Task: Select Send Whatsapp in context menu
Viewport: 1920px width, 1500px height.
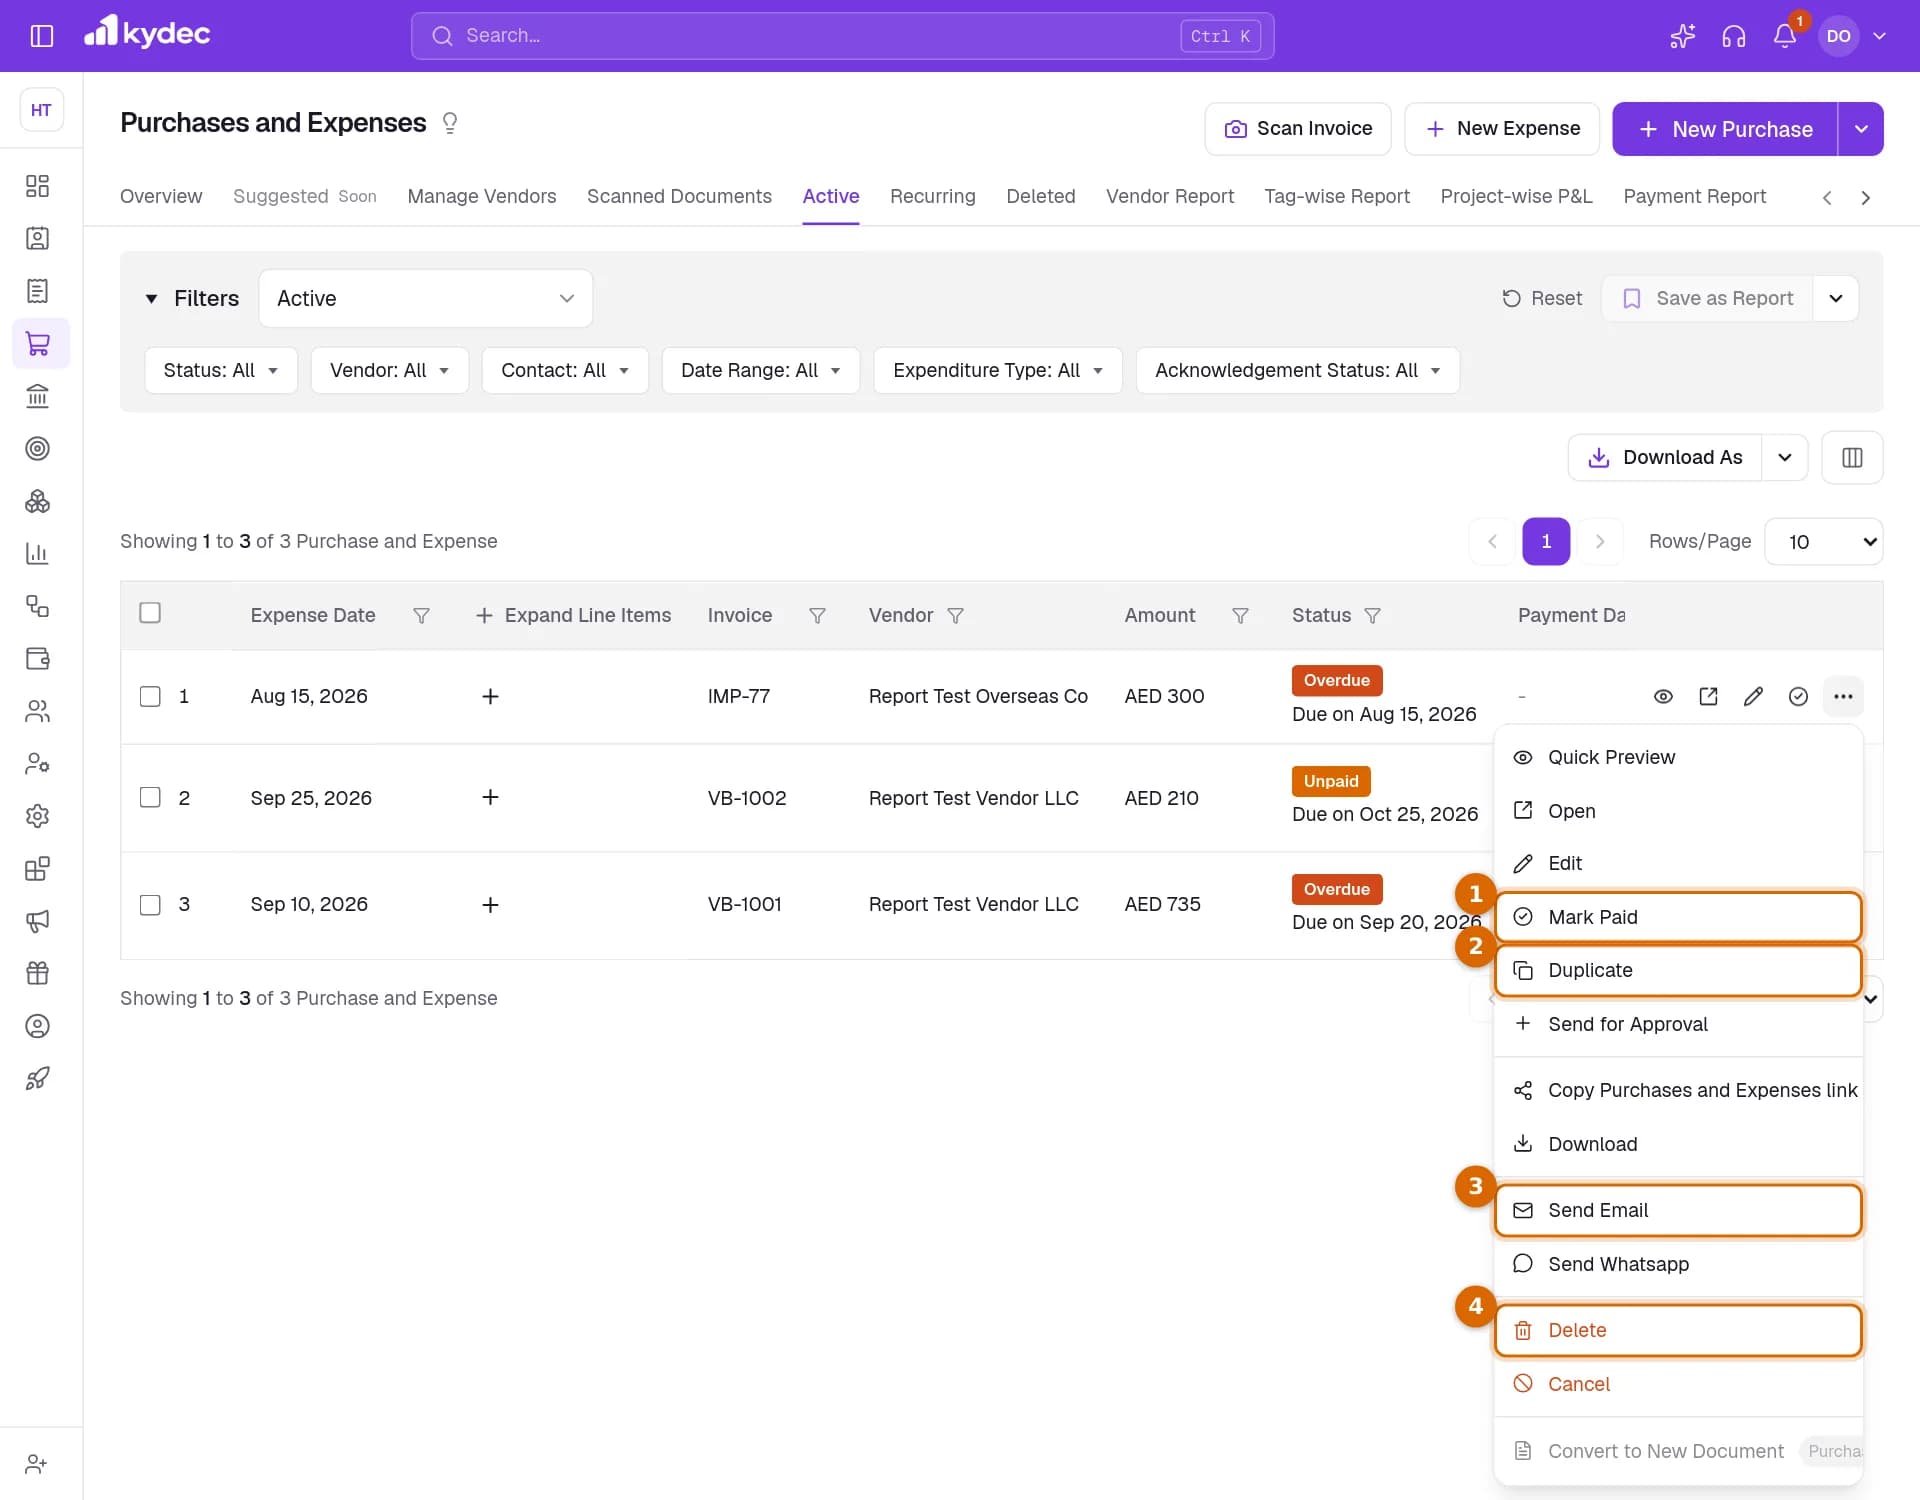Action: point(1678,1264)
